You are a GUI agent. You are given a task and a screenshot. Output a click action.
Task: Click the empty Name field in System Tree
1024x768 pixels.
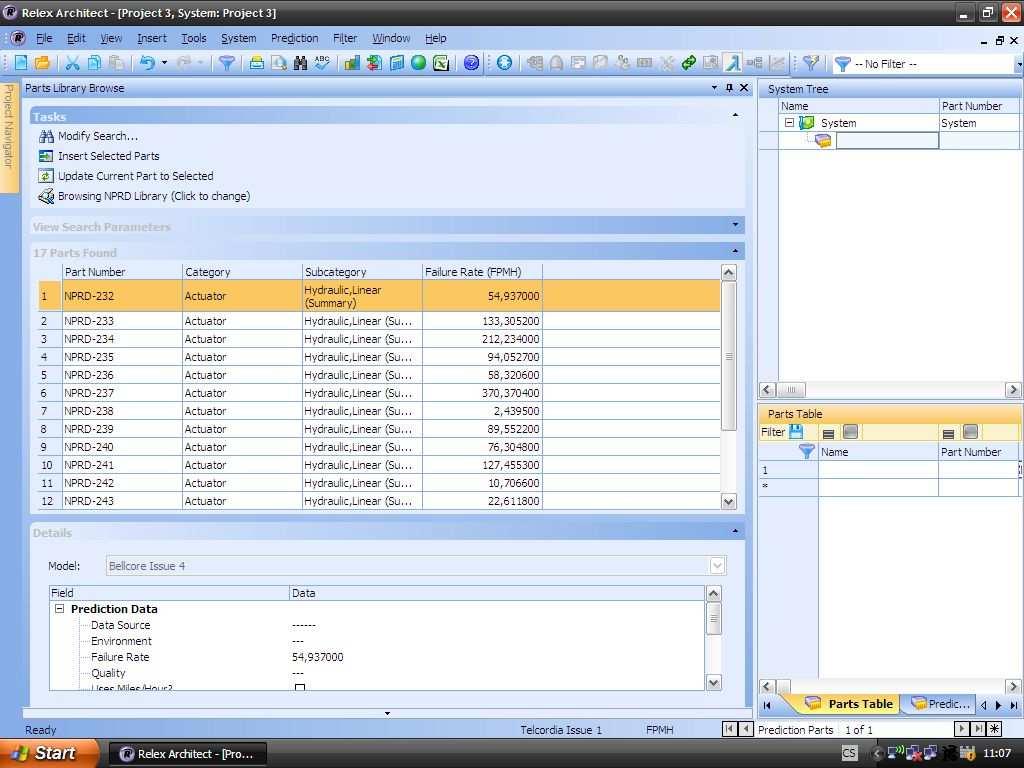888,140
